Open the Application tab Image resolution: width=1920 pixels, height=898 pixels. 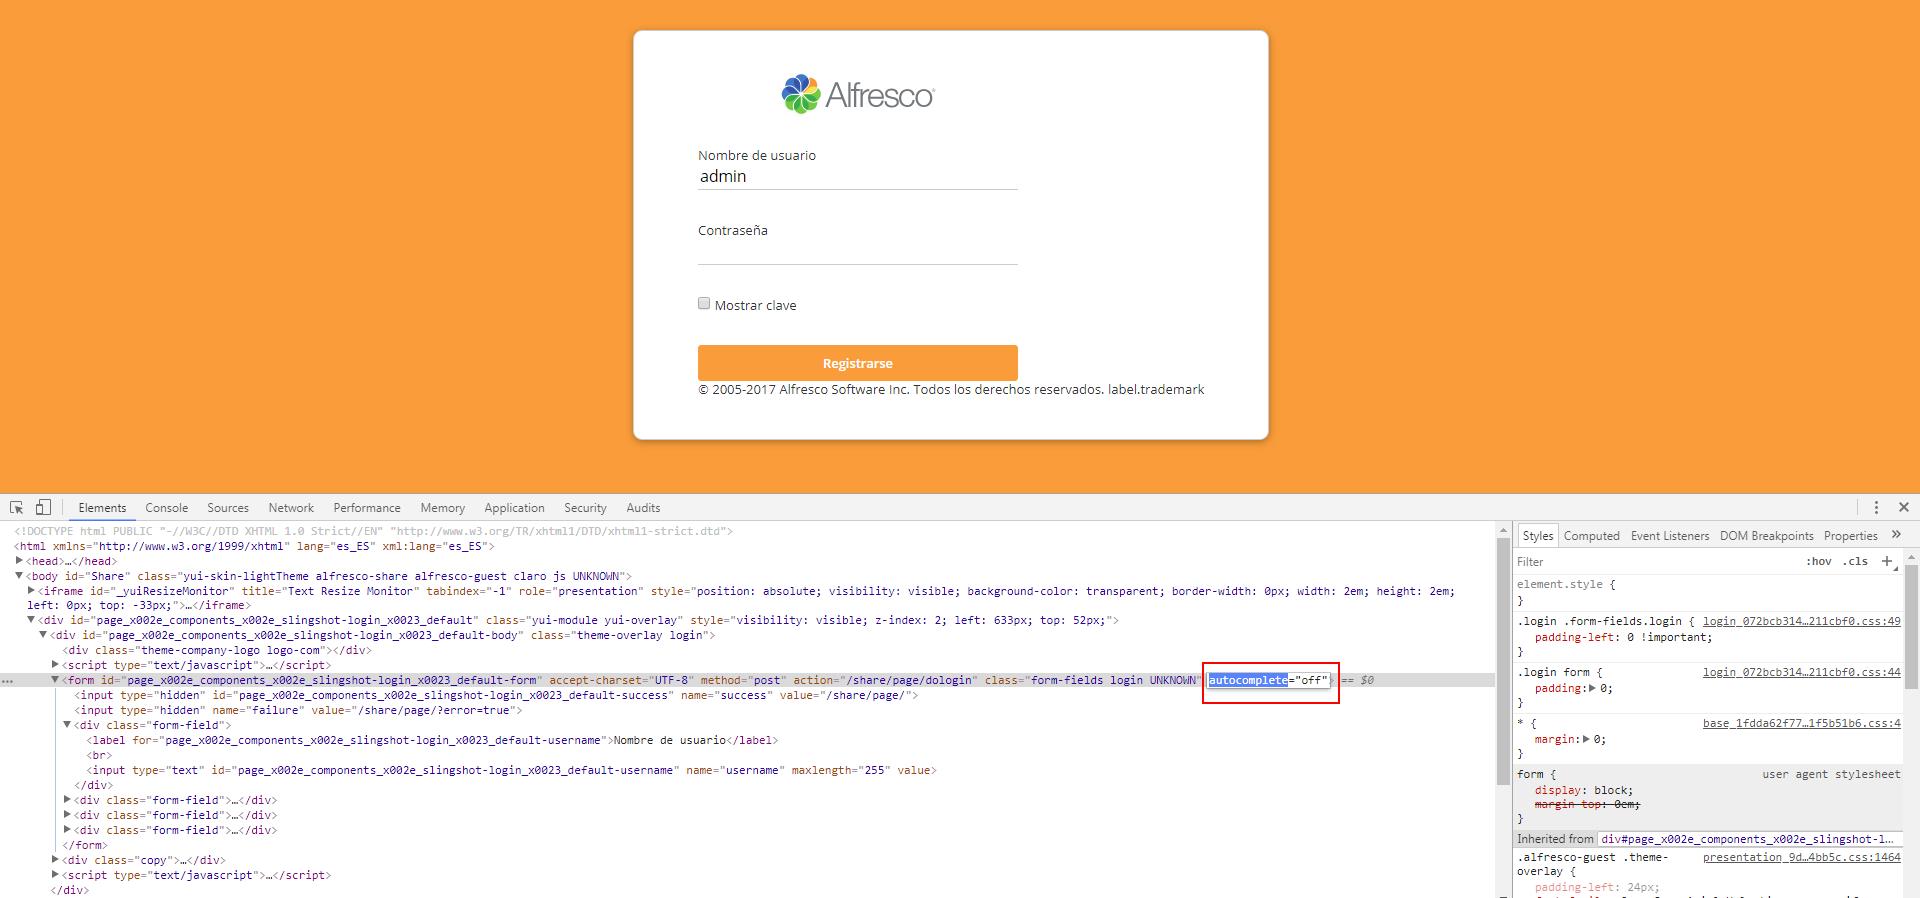pos(514,508)
